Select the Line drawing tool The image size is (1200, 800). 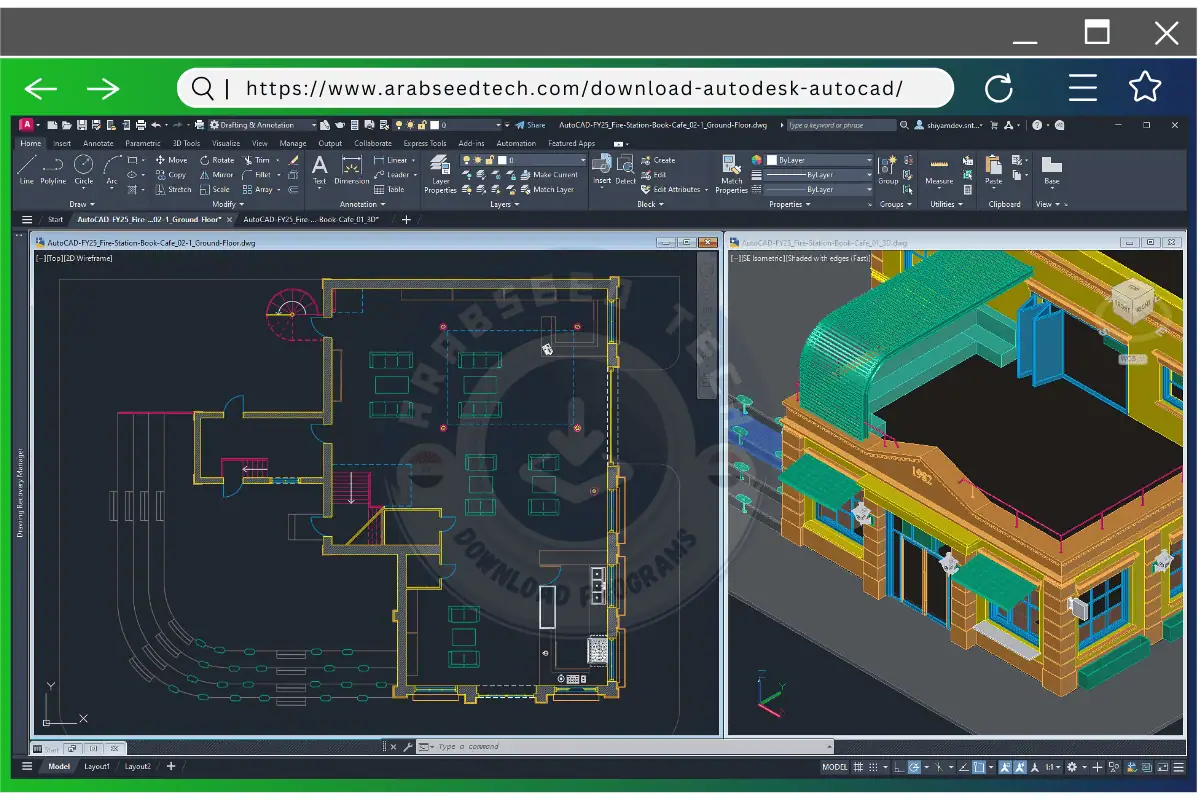(x=27, y=170)
